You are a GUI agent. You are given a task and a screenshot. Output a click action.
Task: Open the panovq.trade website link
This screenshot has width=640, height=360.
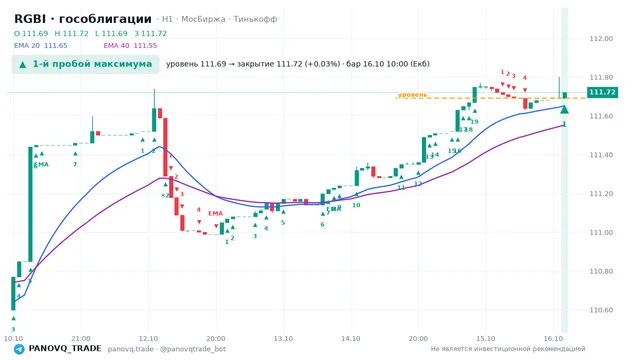[131, 349]
